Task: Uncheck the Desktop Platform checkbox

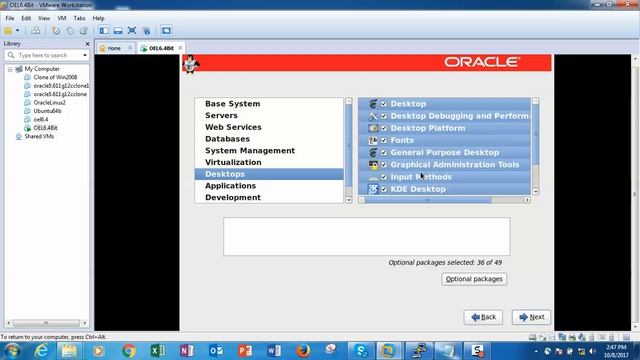Action: (x=384, y=128)
